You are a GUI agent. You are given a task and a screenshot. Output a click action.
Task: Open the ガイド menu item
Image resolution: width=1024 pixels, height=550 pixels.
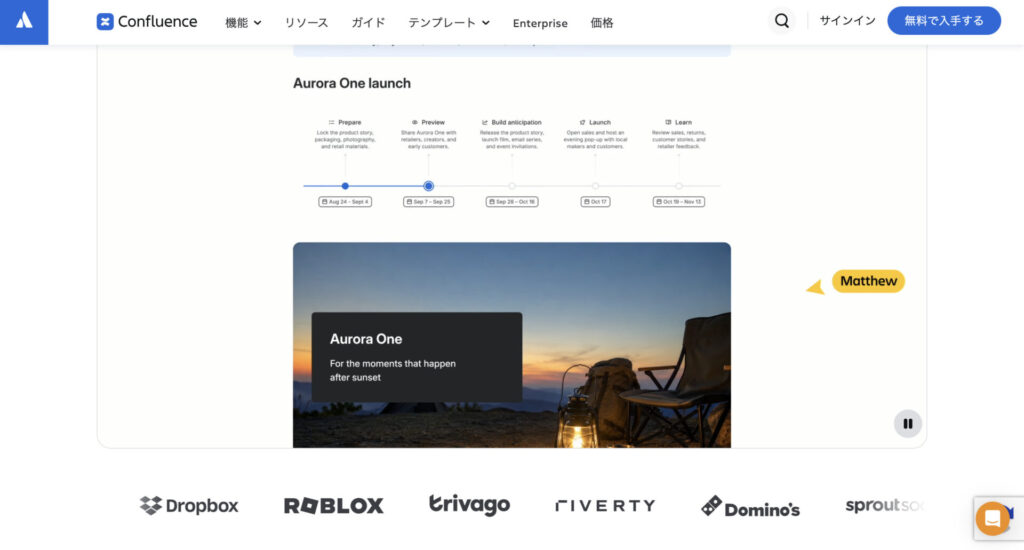pos(368,23)
